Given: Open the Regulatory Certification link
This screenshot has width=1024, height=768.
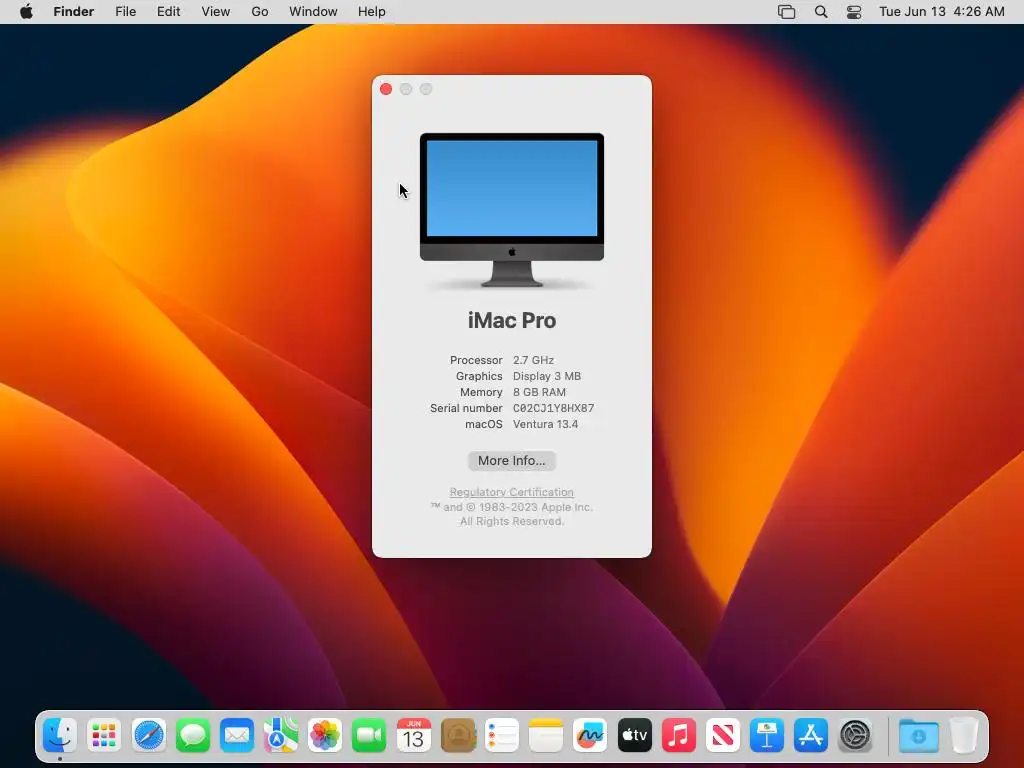Looking at the screenshot, I should point(511,492).
